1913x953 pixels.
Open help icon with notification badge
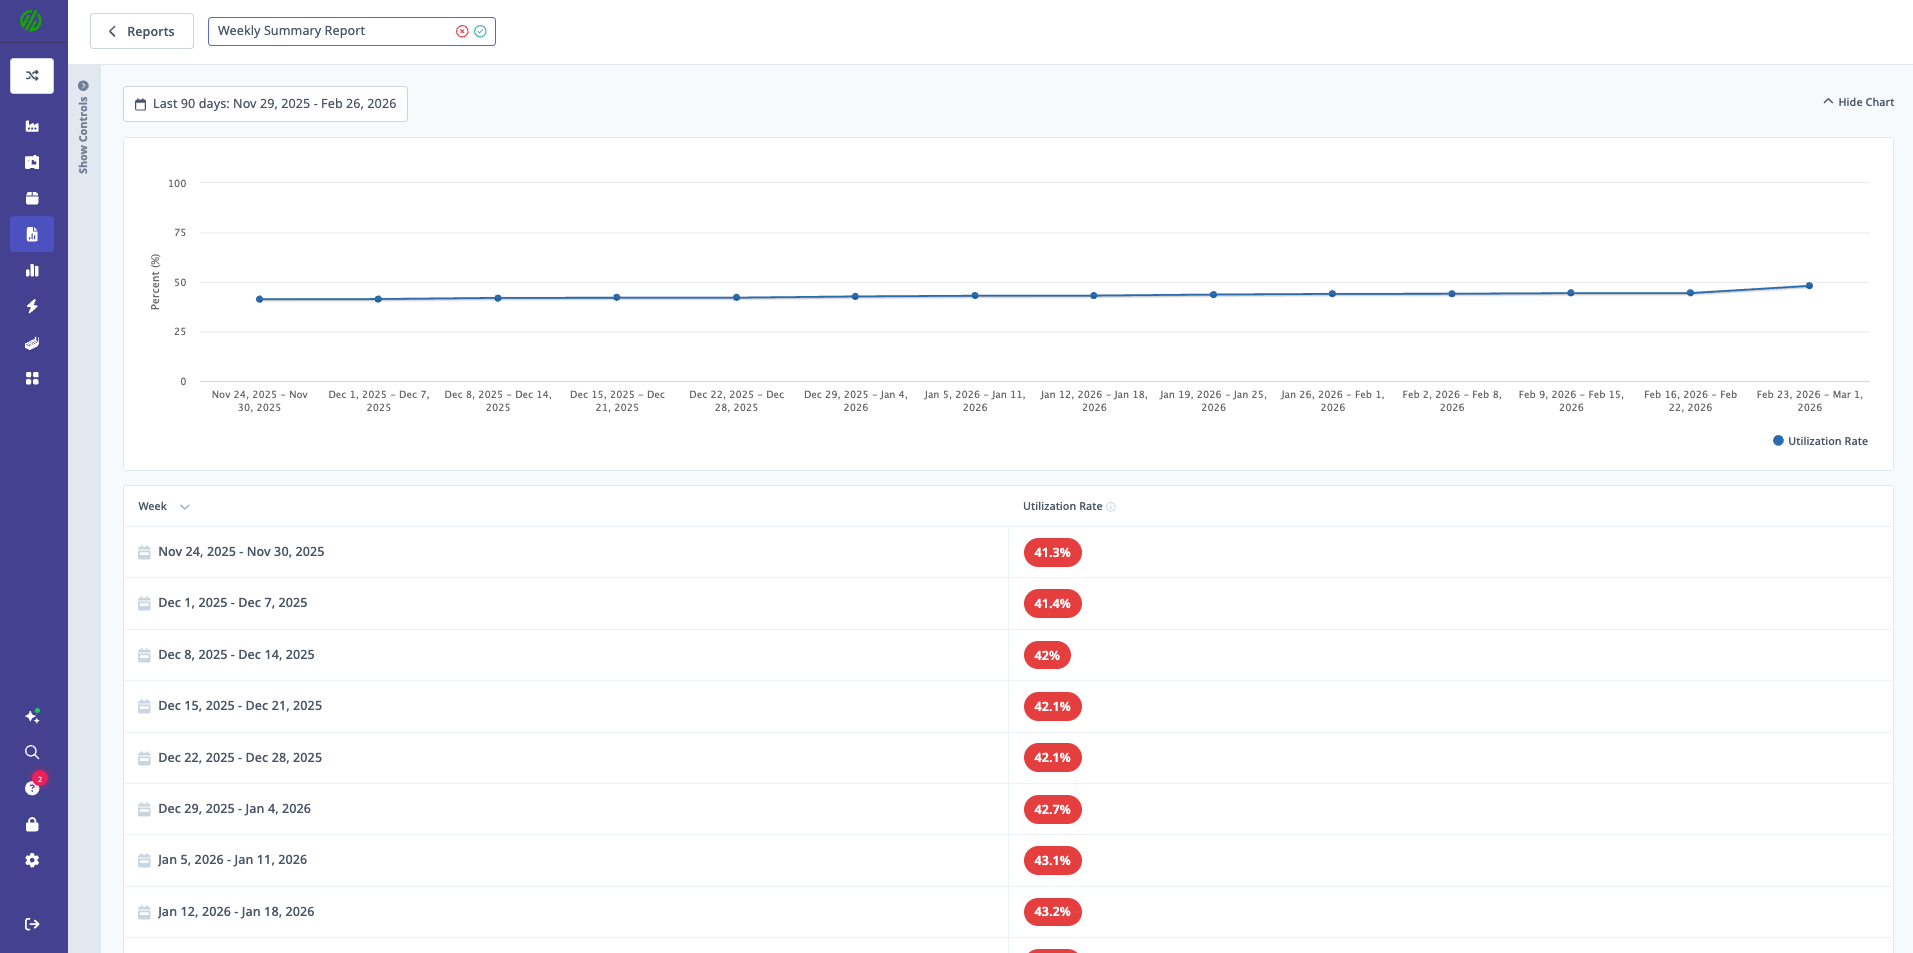pos(32,788)
